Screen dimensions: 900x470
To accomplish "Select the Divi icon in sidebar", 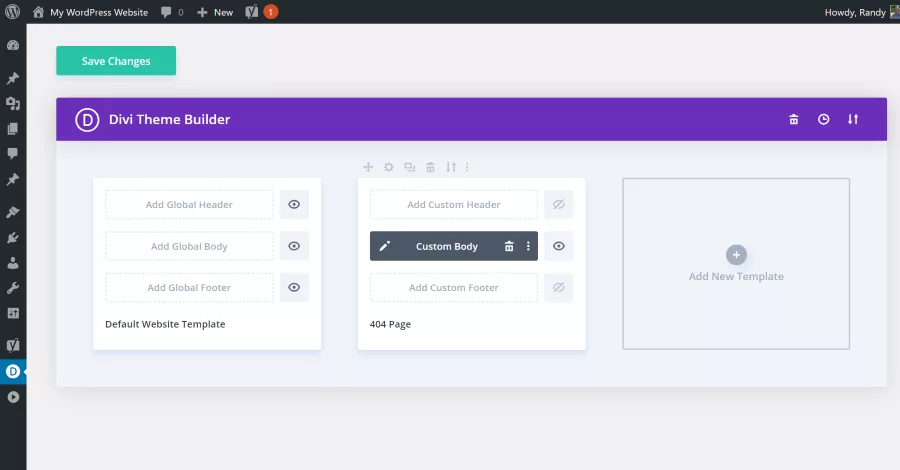I will [x=13, y=371].
